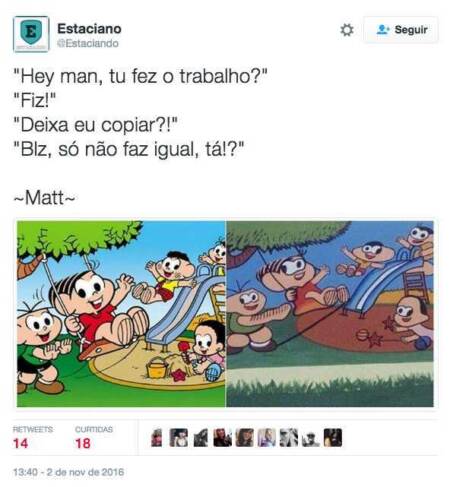Viewport: 450px width, 487px height.
Task: Click the Seguir follow button
Action: point(401,30)
